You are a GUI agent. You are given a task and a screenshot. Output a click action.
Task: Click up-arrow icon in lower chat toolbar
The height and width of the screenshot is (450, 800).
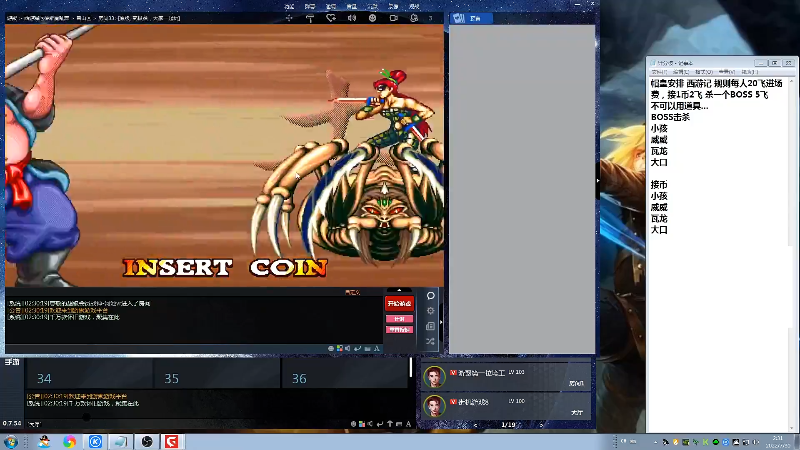pyautogui.click(x=390, y=424)
